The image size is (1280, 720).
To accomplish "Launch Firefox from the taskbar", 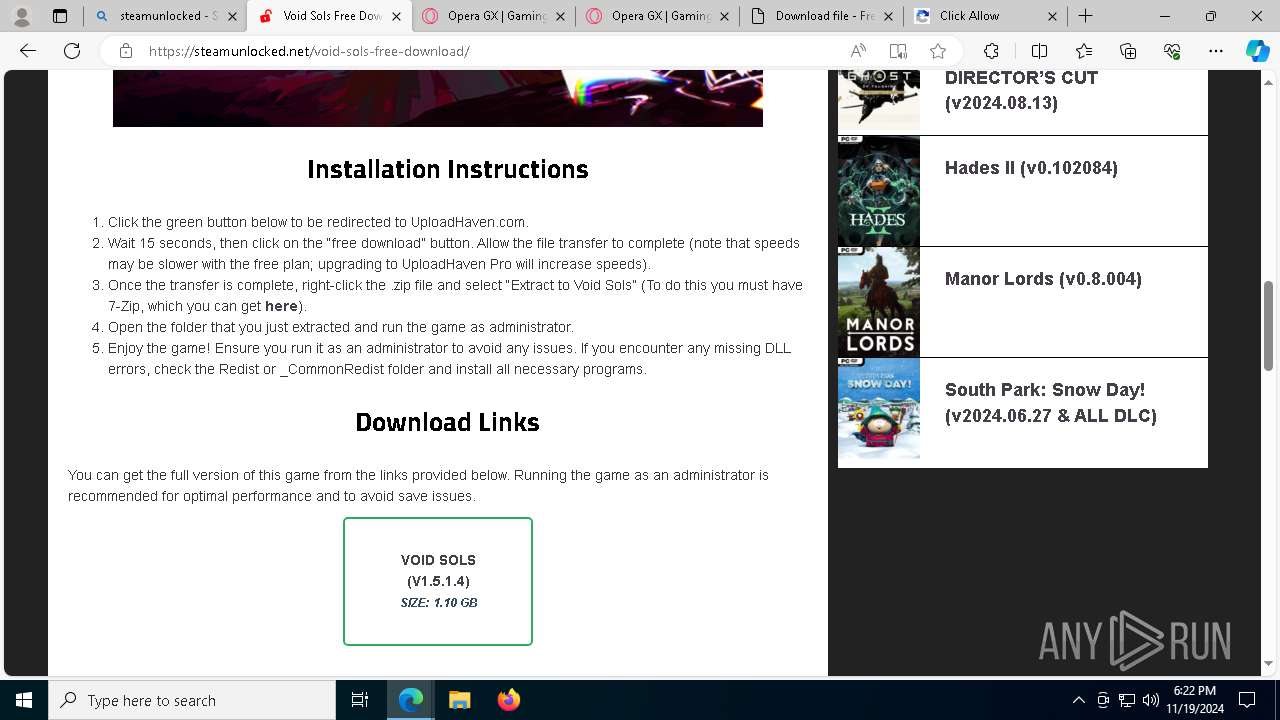I will coord(508,700).
